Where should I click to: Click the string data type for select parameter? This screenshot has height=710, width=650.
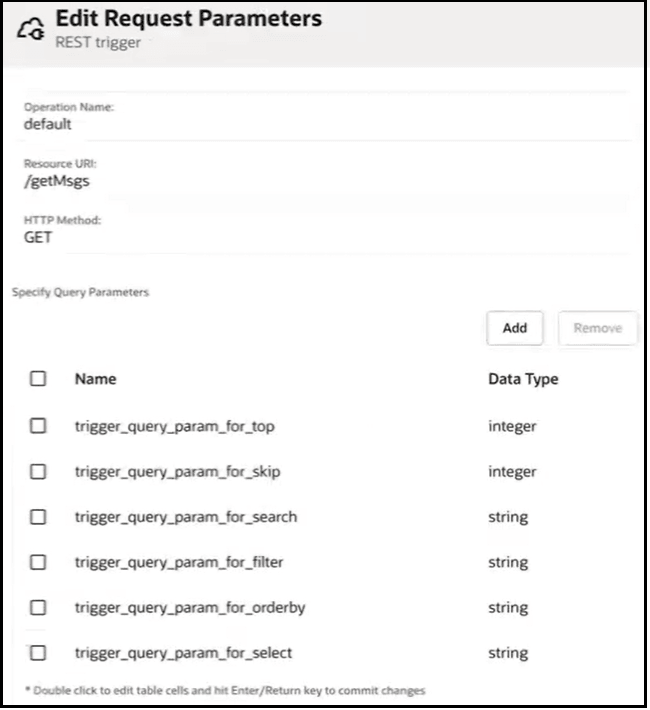508,653
